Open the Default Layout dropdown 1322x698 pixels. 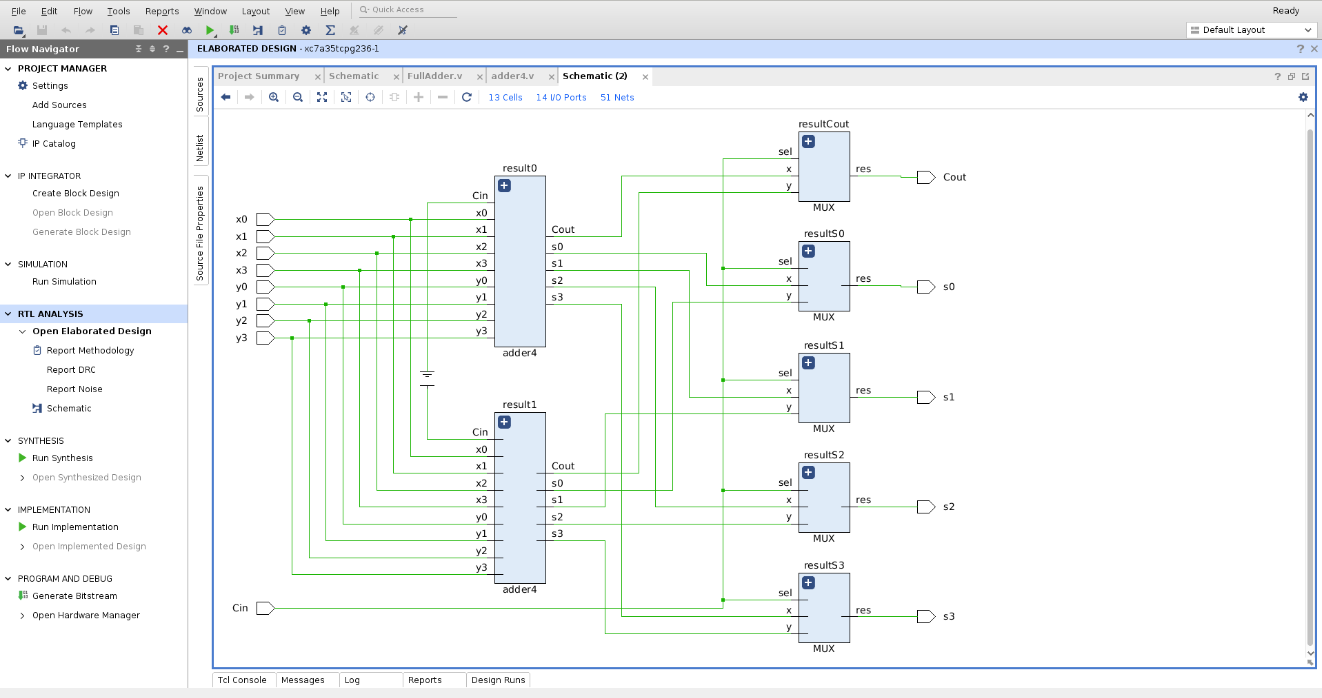click(x=1252, y=30)
